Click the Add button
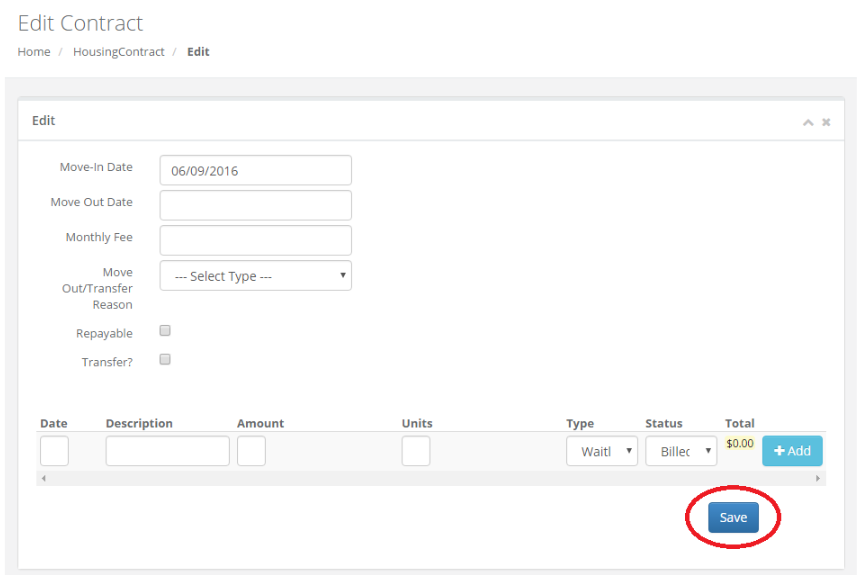Viewport: 857px width, 575px height. [x=792, y=451]
